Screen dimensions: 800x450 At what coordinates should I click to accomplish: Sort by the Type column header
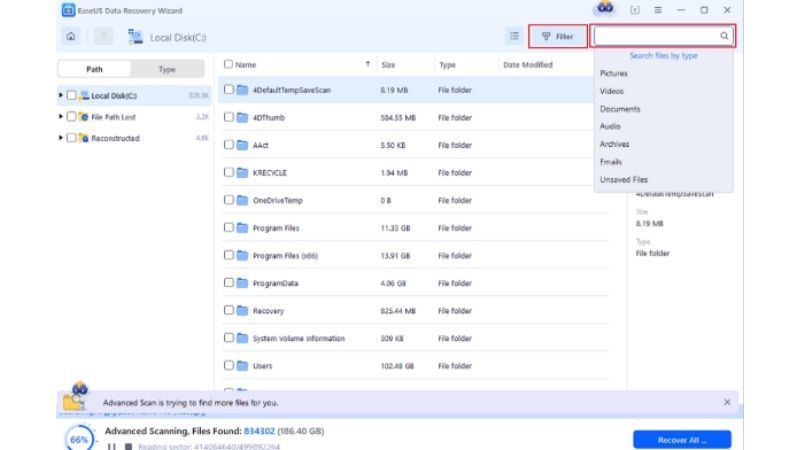pos(447,65)
